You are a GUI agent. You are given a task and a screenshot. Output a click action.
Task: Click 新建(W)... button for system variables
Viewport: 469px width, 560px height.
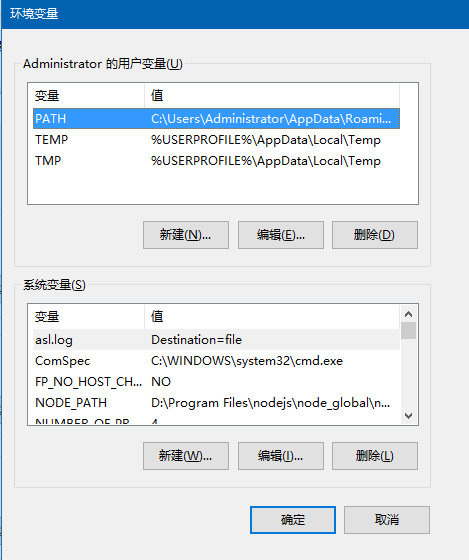(x=186, y=456)
